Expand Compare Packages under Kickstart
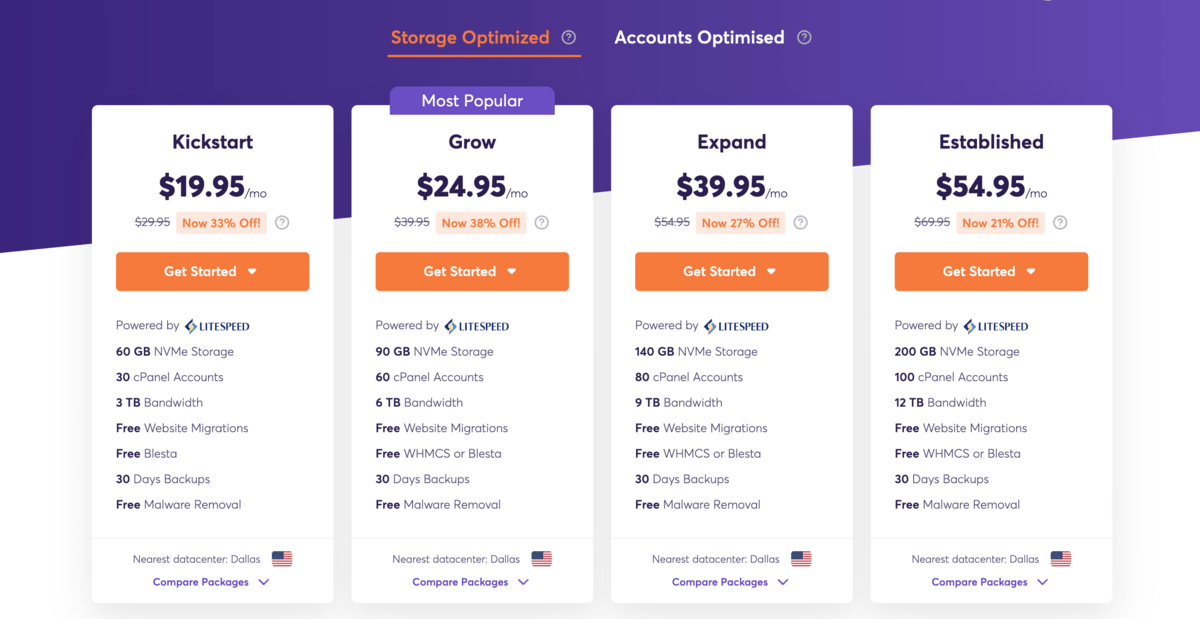The width and height of the screenshot is (1200, 619). pos(211,581)
